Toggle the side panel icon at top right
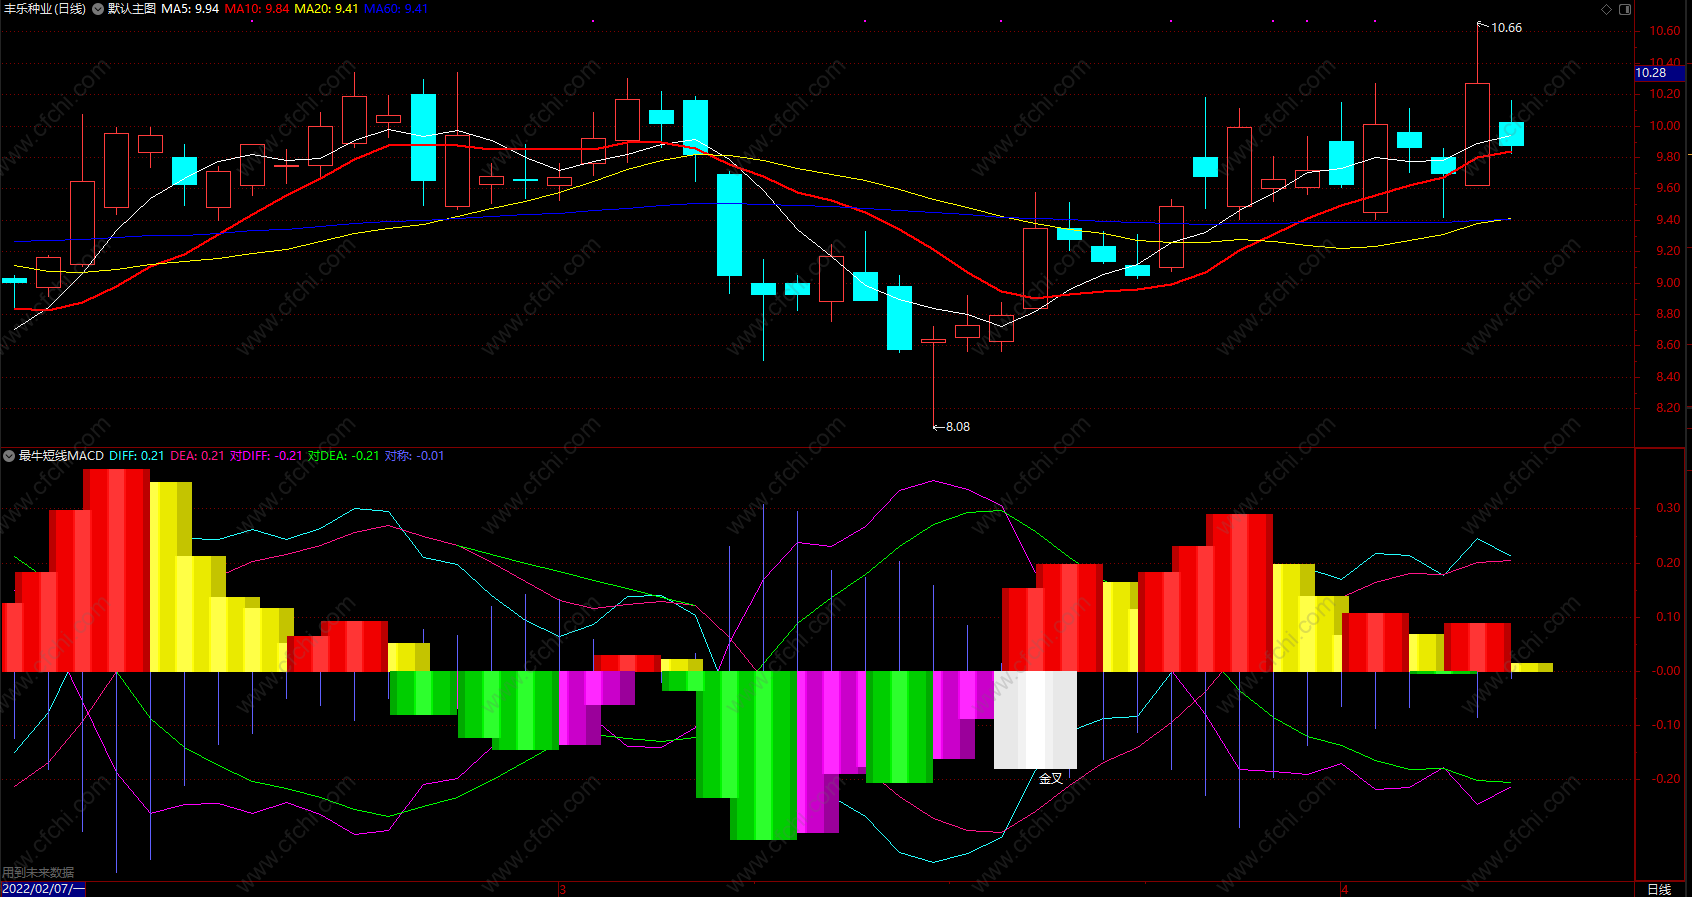 tap(1625, 9)
